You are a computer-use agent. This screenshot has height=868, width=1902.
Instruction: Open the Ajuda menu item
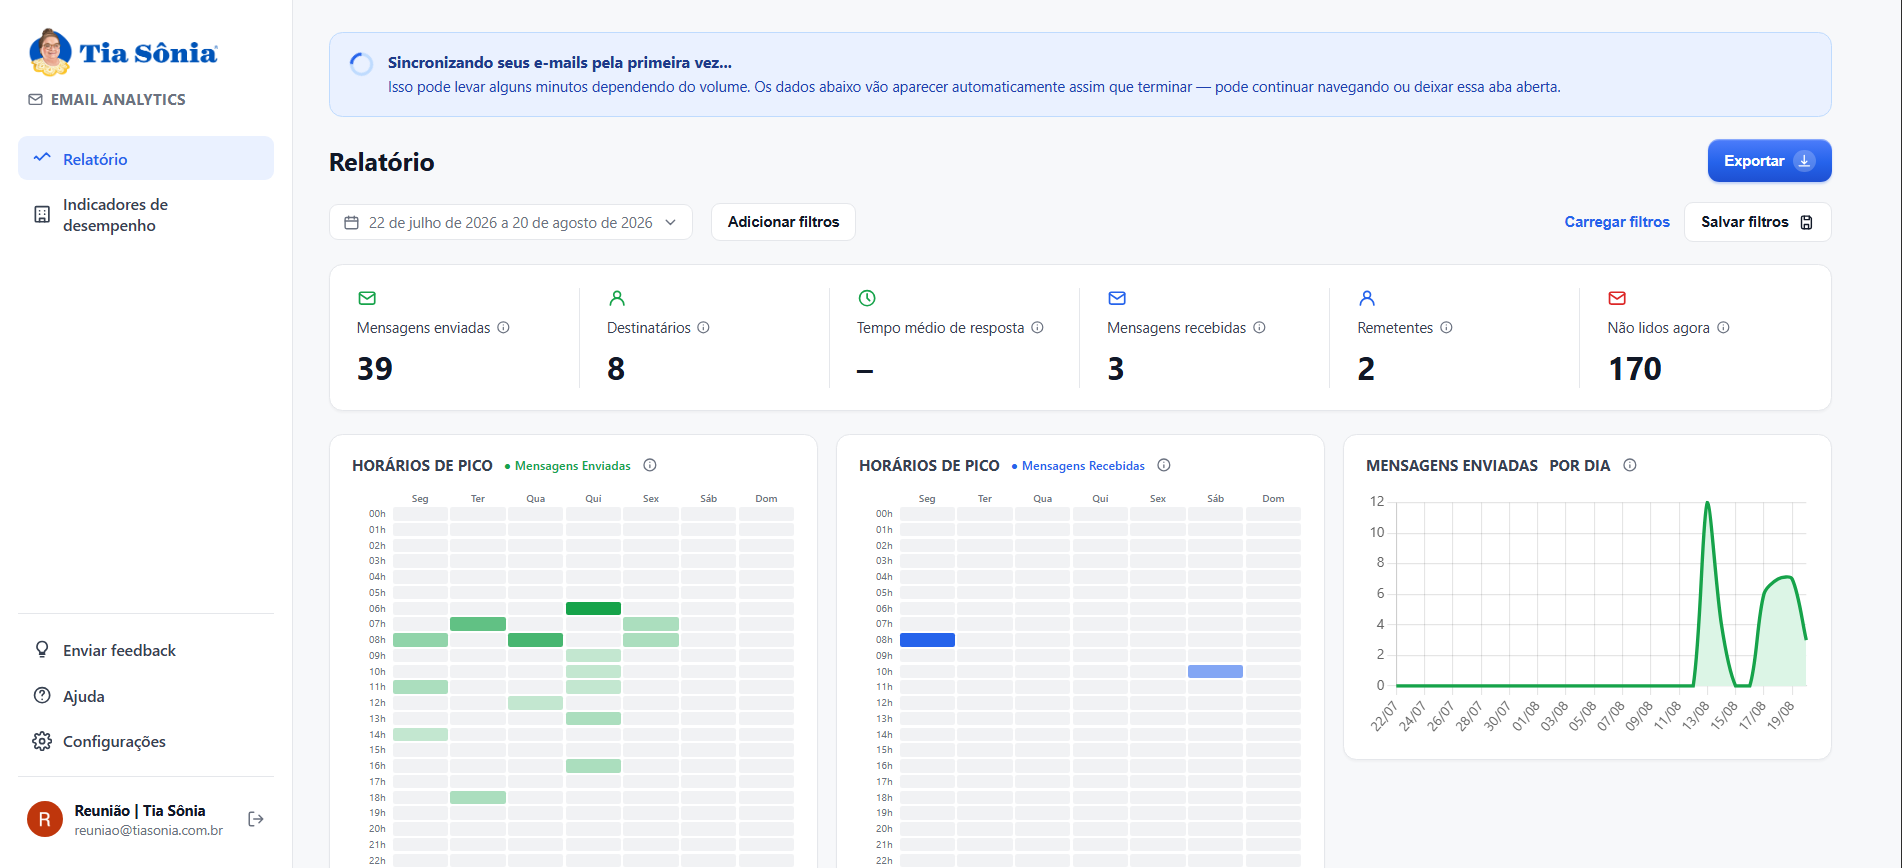click(146, 696)
